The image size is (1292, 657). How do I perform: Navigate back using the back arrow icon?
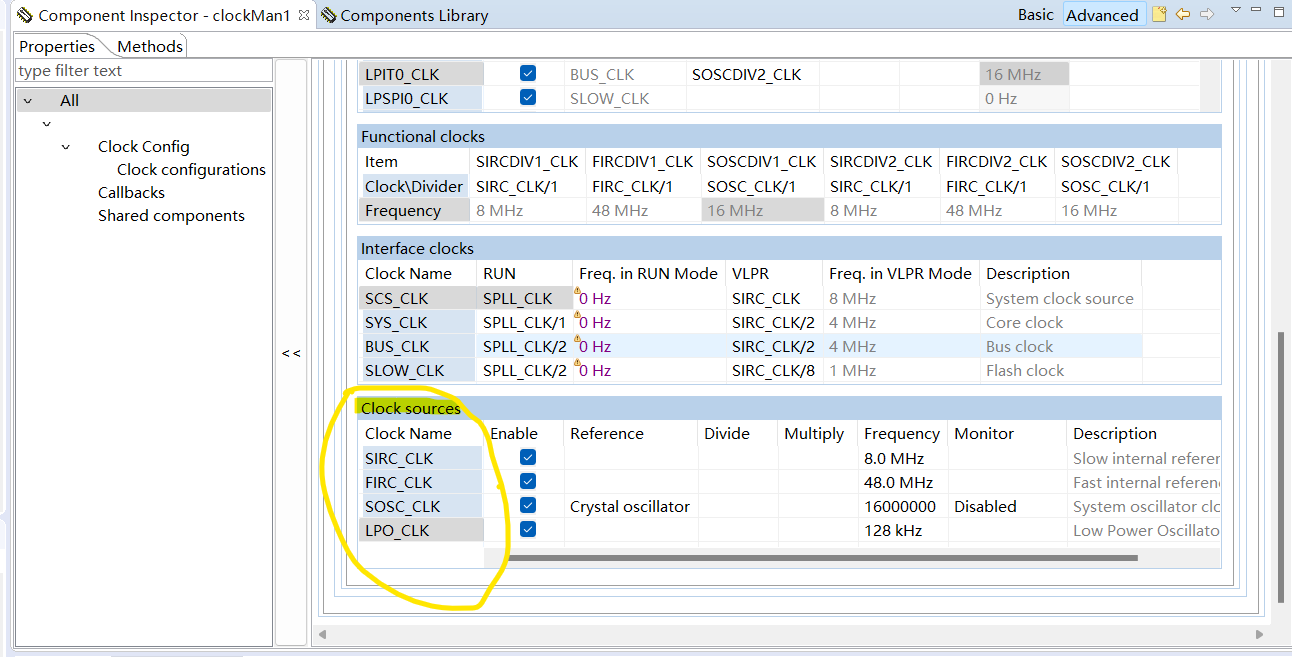(1181, 14)
